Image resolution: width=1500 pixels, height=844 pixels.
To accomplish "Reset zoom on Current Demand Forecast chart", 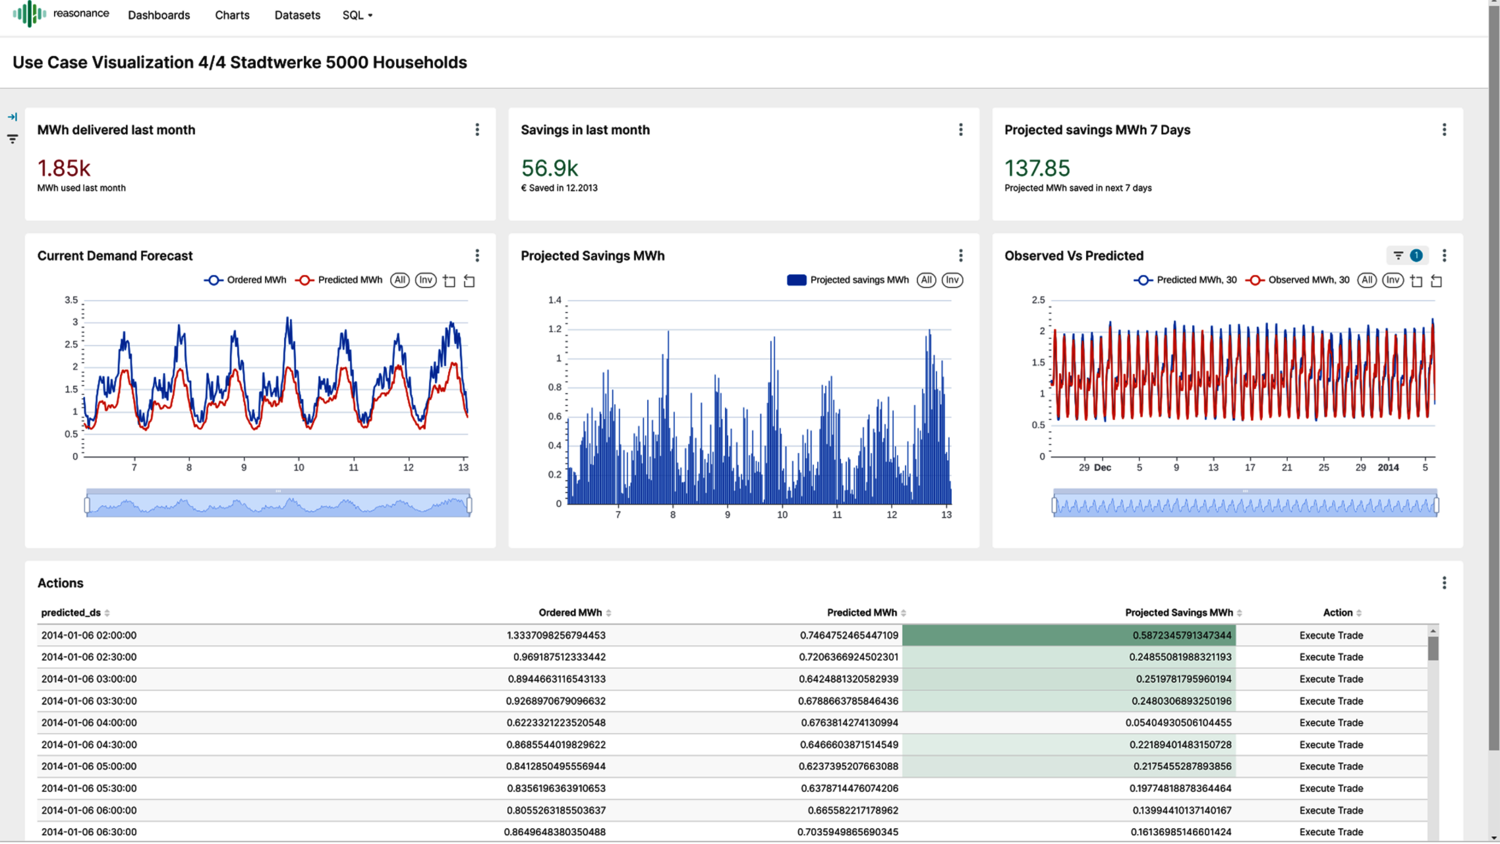I will pyautogui.click(x=469, y=281).
